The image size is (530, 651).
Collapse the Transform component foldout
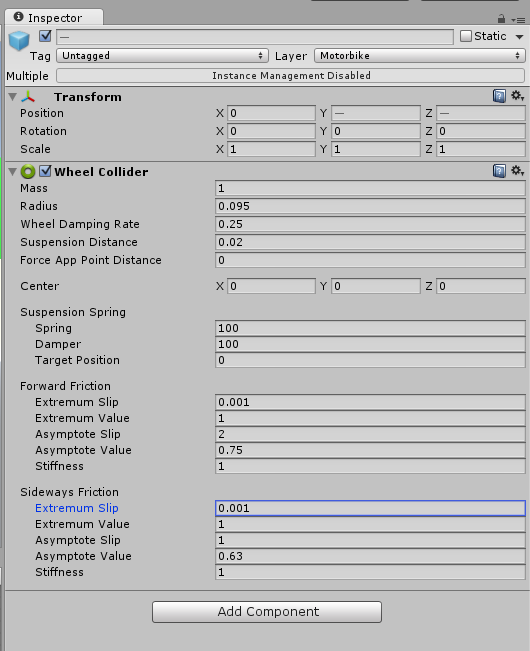[x=12, y=97]
